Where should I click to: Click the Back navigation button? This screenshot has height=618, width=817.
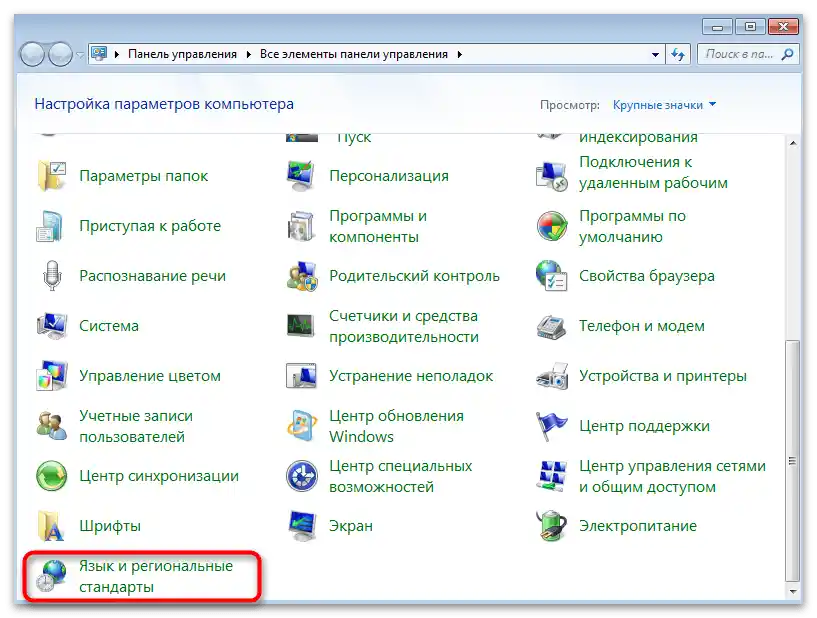coord(32,54)
